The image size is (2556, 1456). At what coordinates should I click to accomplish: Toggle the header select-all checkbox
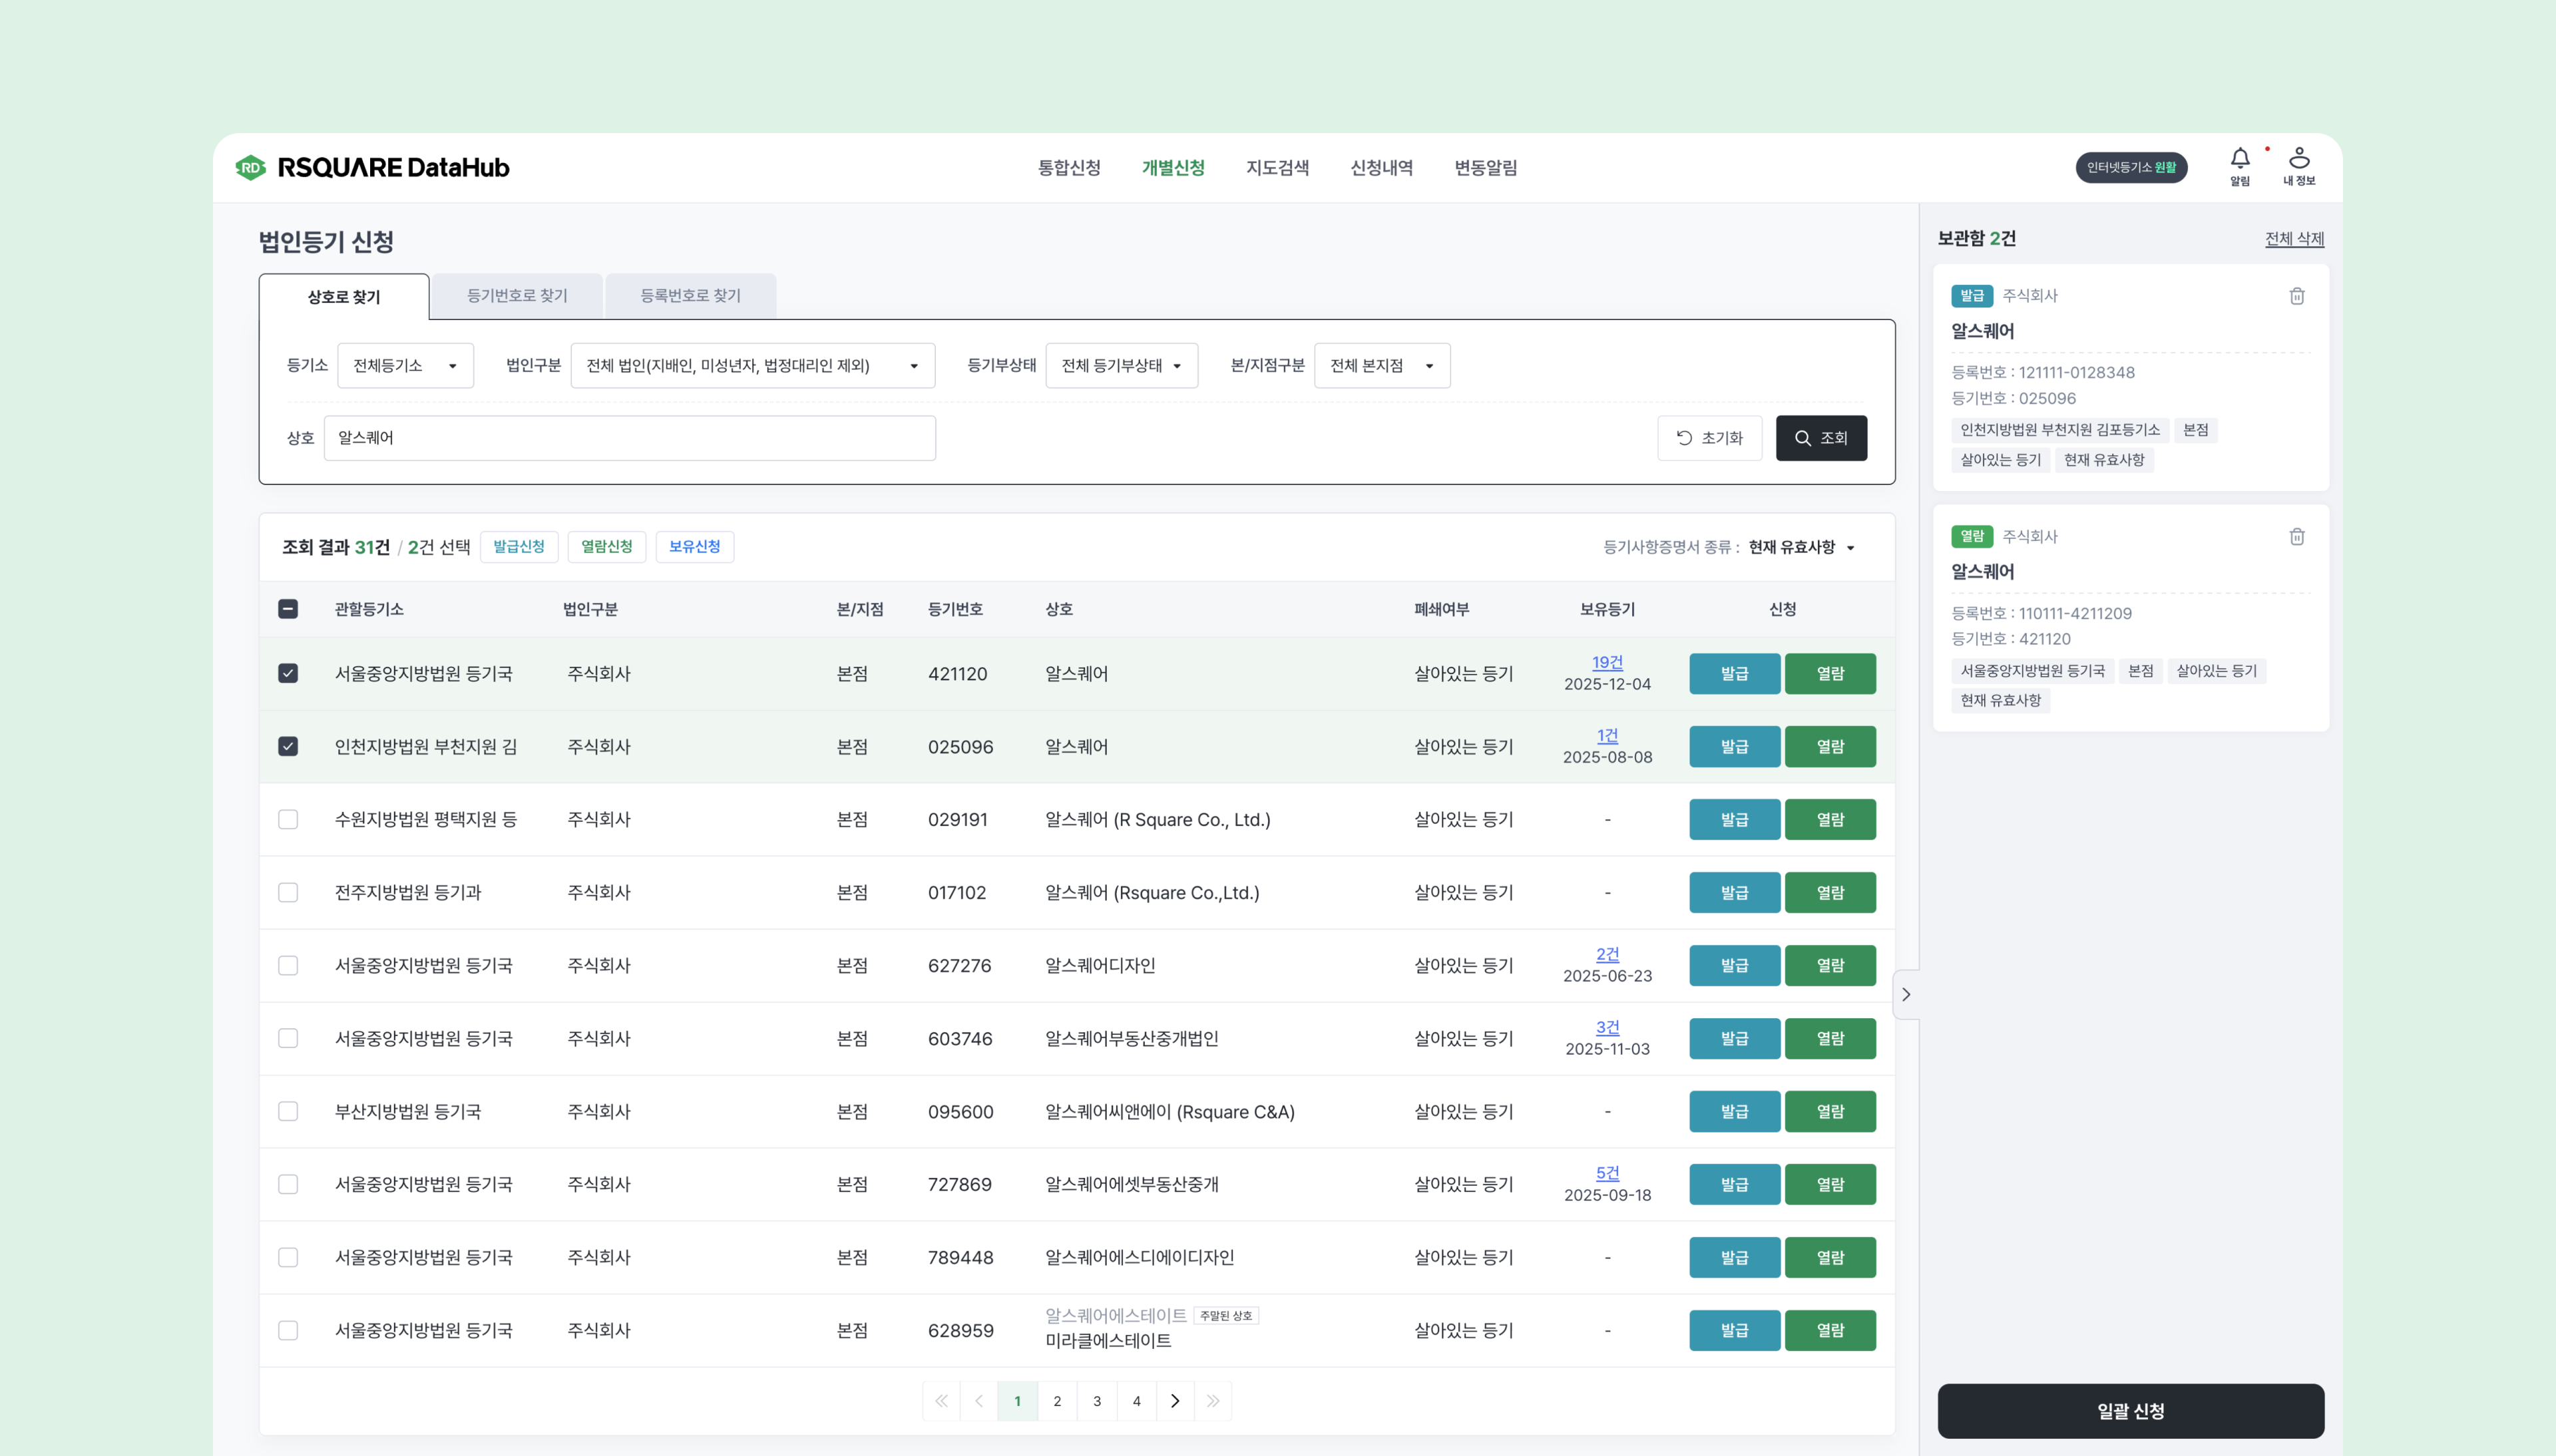[288, 609]
